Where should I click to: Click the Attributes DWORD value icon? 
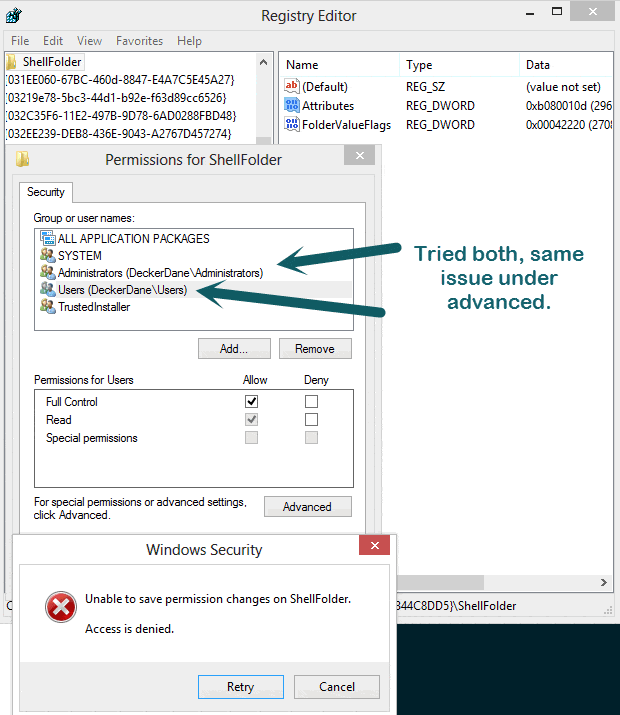[292, 105]
